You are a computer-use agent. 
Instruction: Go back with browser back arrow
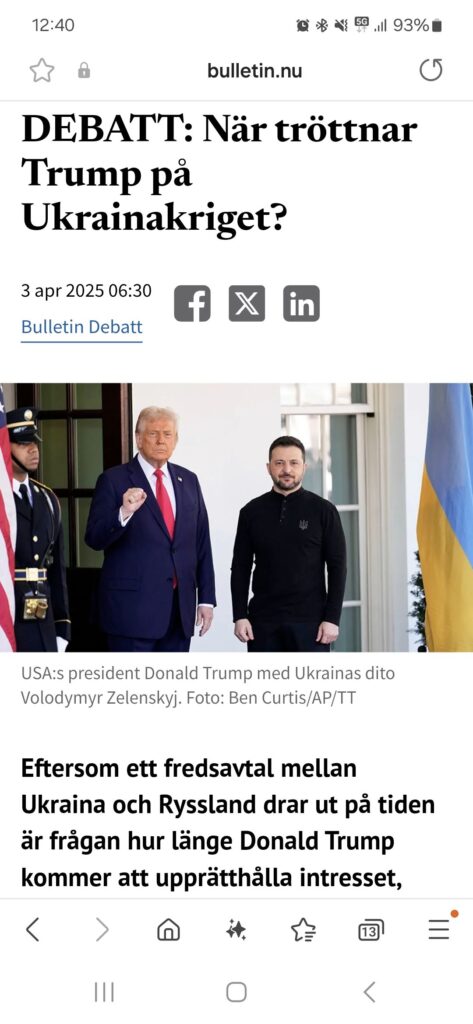tap(33, 929)
